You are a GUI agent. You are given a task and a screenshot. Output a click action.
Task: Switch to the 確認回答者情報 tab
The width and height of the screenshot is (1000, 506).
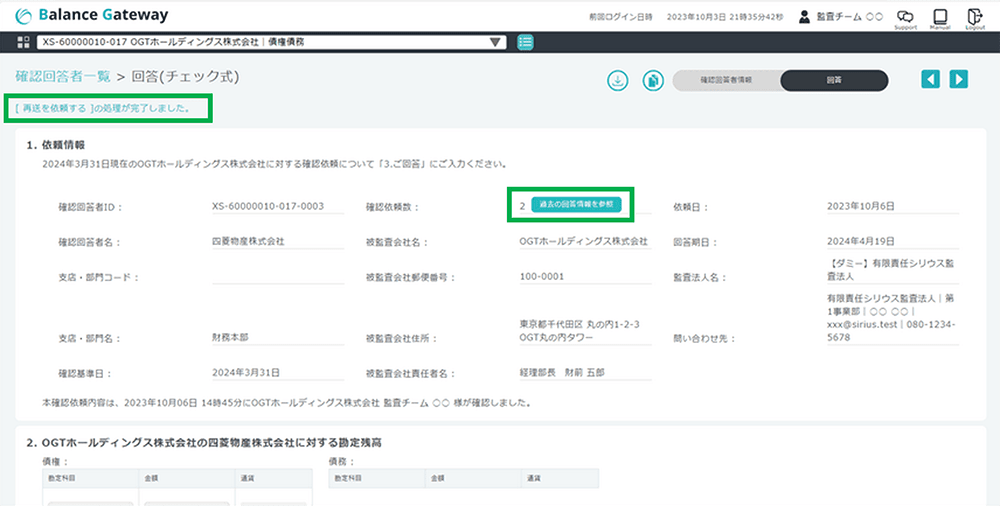tap(726, 81)
